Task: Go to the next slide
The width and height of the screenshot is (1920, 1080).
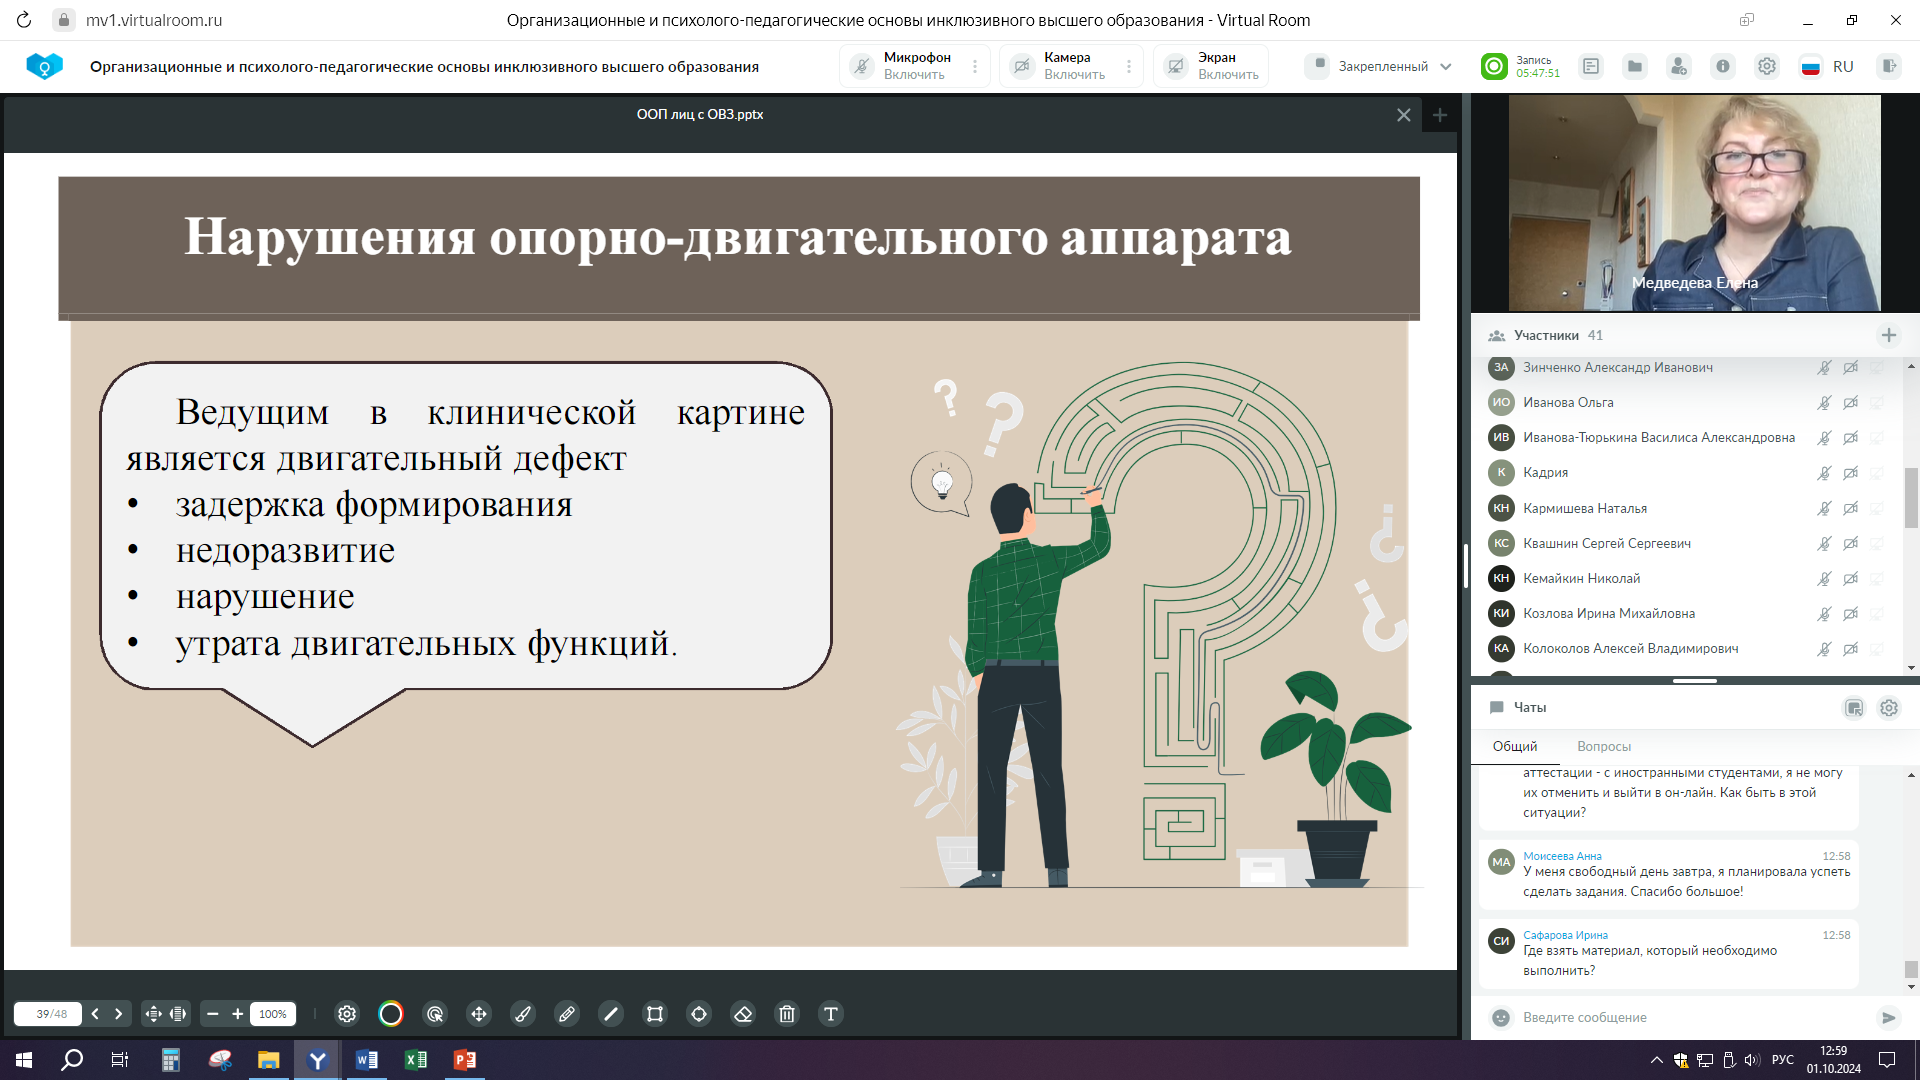Action: [x=119, y=1014]
